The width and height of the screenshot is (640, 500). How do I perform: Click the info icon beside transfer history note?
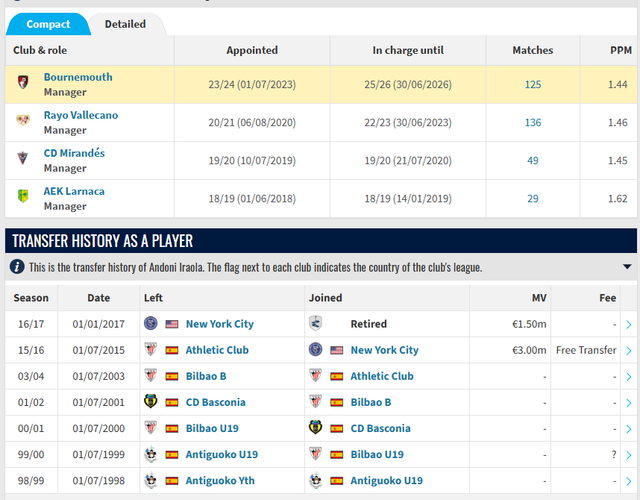(x=17, y=267)
